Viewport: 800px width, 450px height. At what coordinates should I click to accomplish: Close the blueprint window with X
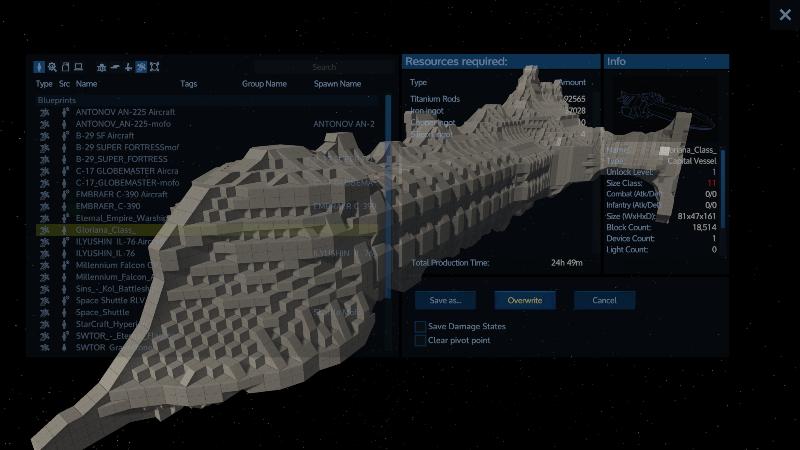click(785, 15)
